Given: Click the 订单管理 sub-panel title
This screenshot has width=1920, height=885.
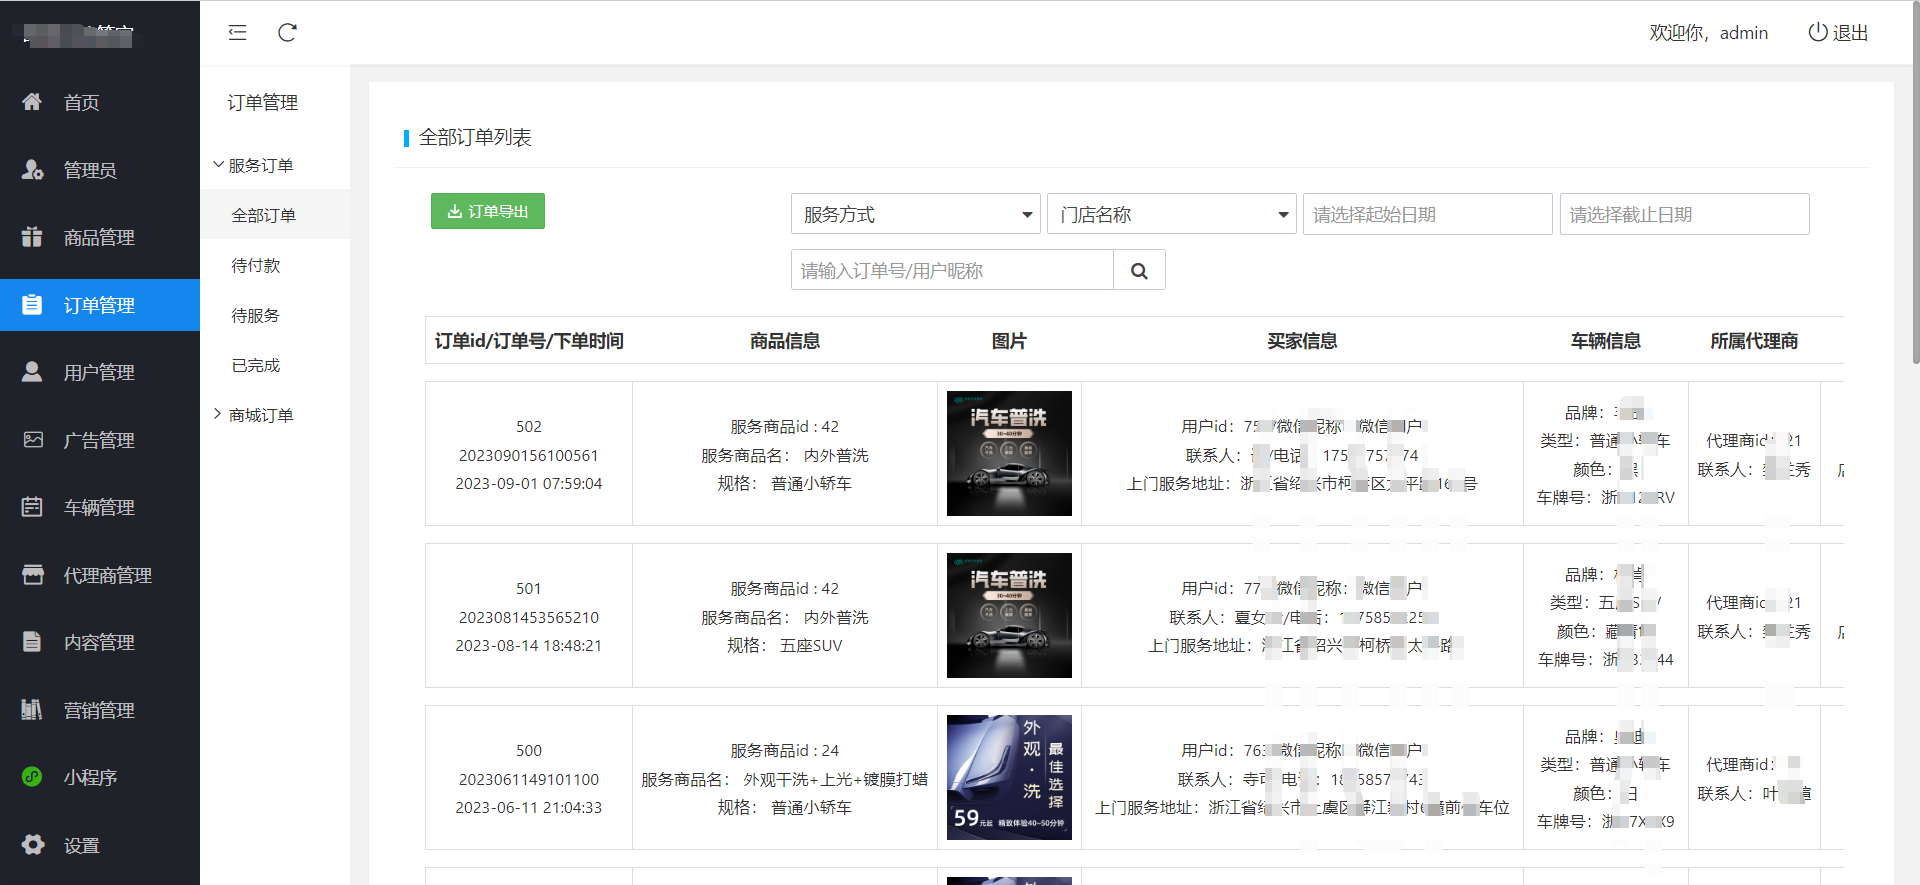Looking at the screenshot, I should [x=263, y=102].
